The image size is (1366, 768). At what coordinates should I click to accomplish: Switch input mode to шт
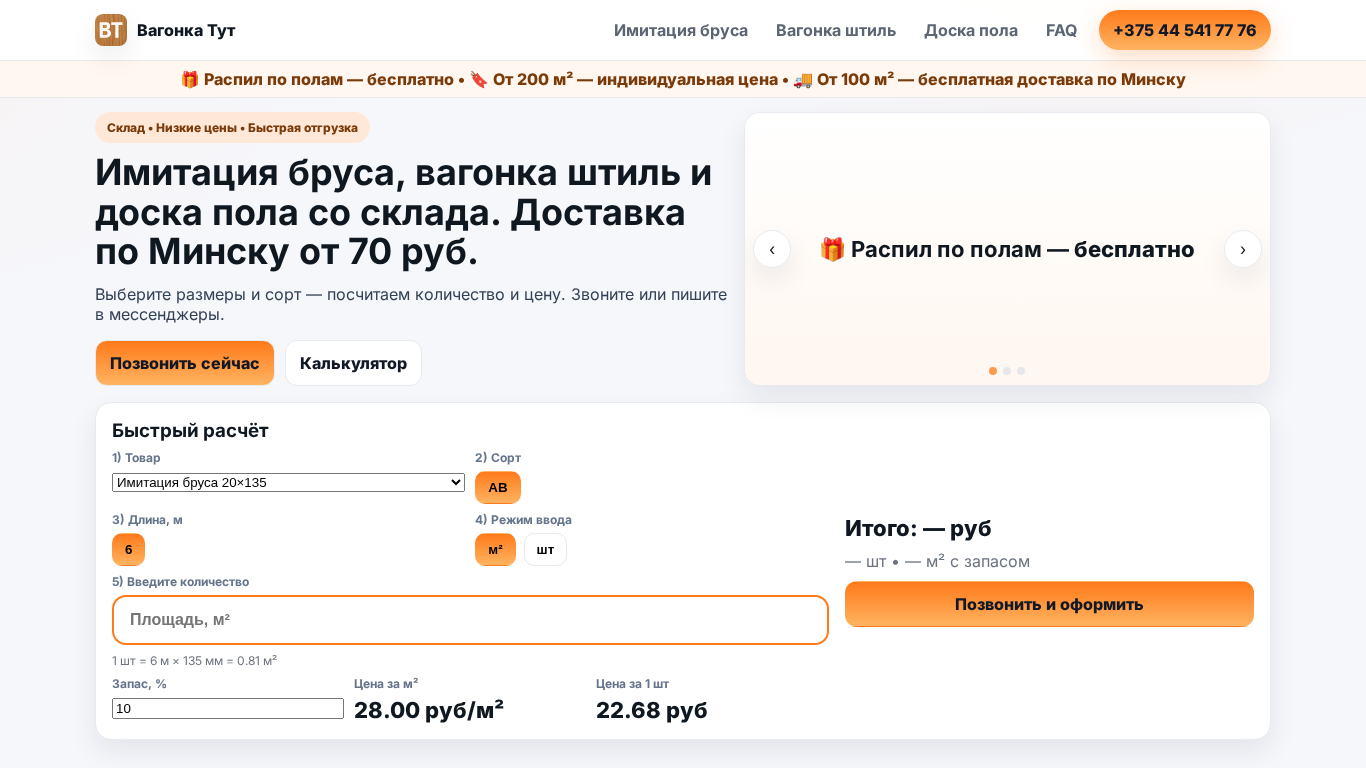tap(545, 550)
